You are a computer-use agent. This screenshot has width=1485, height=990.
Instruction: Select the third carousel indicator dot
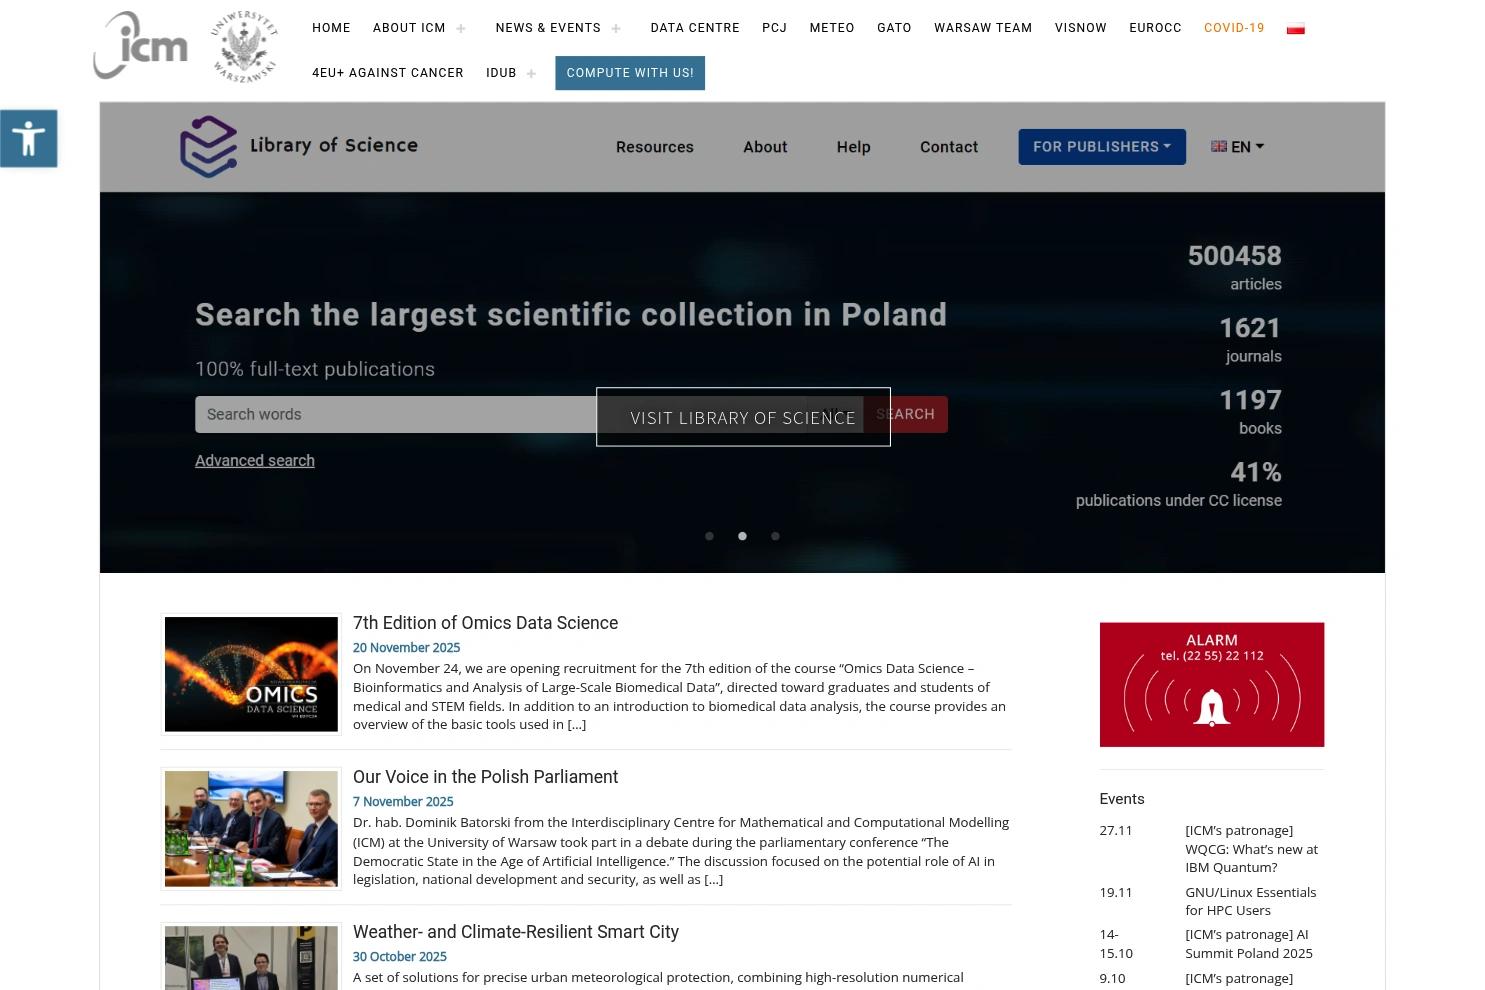click(775, 536)
